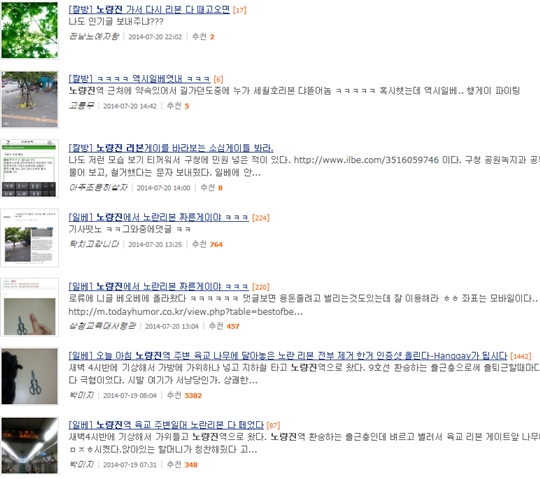Open the third post title about 리본게이

(171, 148)
